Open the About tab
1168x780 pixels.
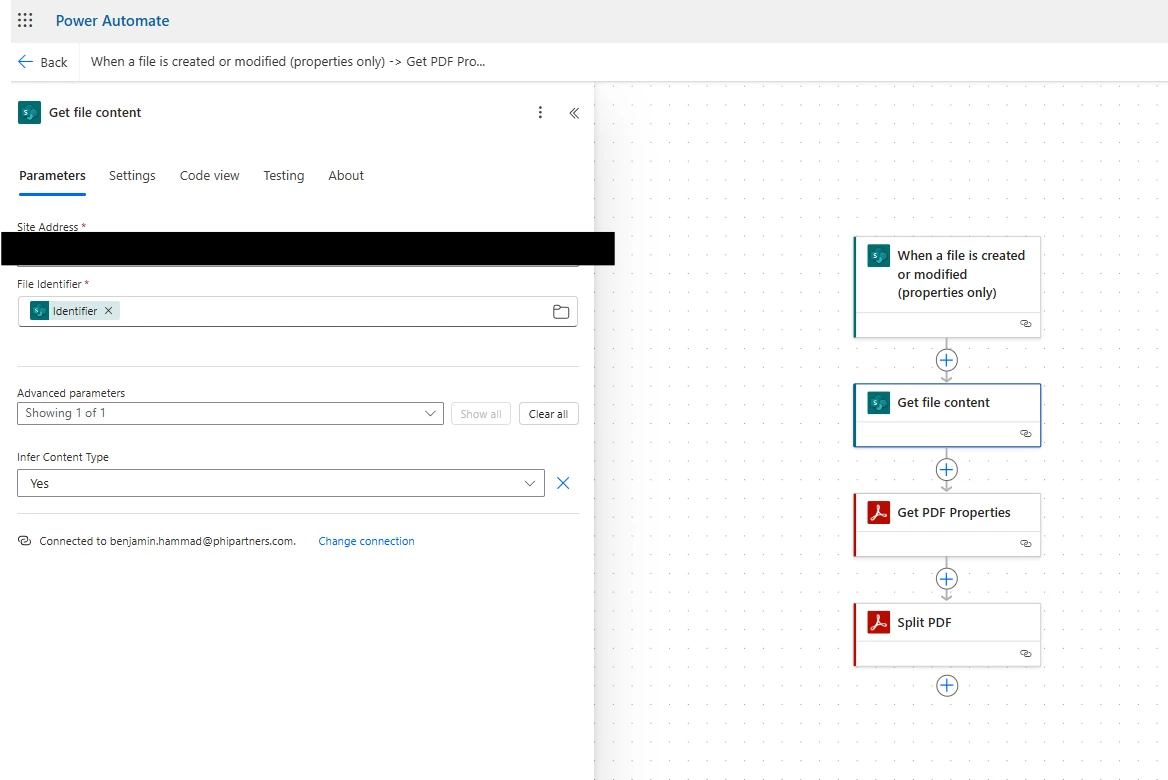[x=346, y=176]
